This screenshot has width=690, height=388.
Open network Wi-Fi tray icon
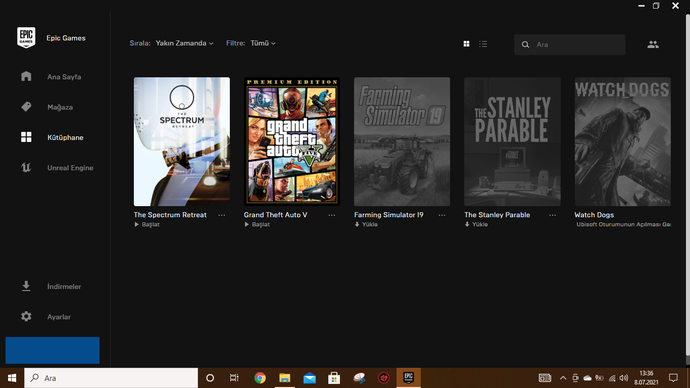pos(612,378)
